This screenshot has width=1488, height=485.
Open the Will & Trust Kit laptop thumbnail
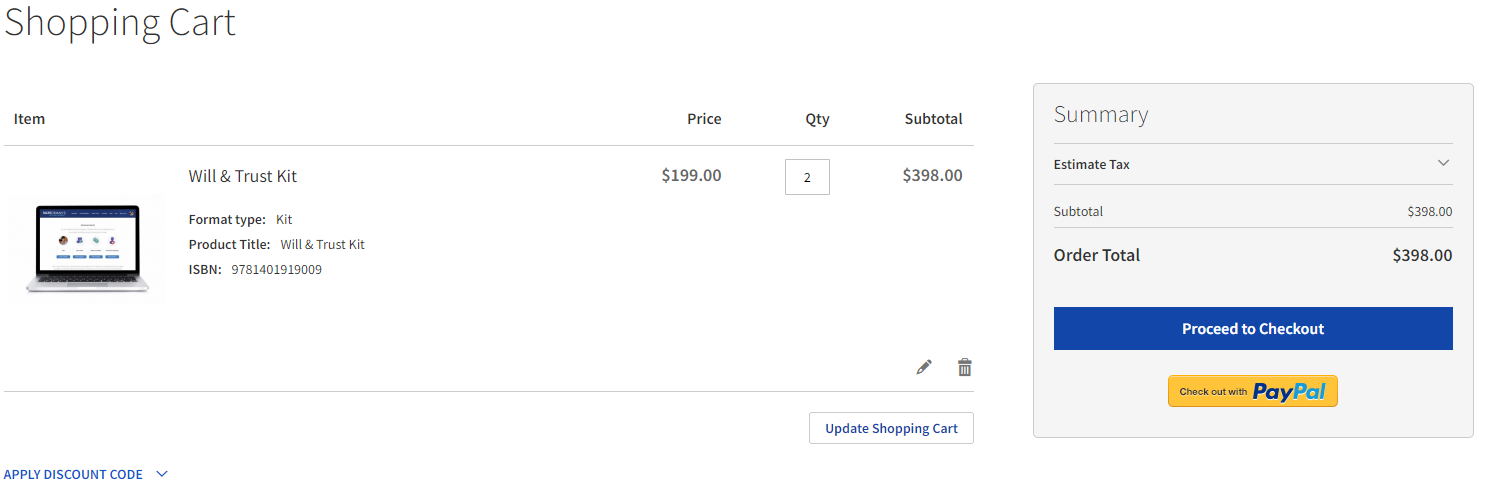[88, 249]
